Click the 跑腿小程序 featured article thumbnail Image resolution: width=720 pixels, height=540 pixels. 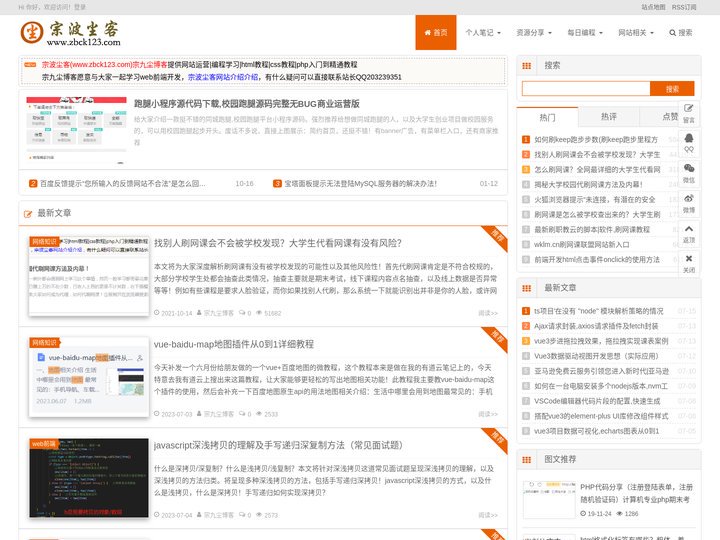click(x=76, y=130)
